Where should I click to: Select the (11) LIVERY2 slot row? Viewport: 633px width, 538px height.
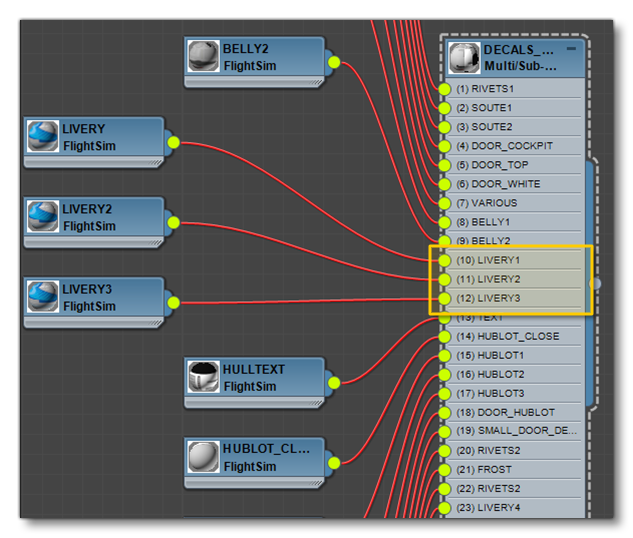[516, 279]
